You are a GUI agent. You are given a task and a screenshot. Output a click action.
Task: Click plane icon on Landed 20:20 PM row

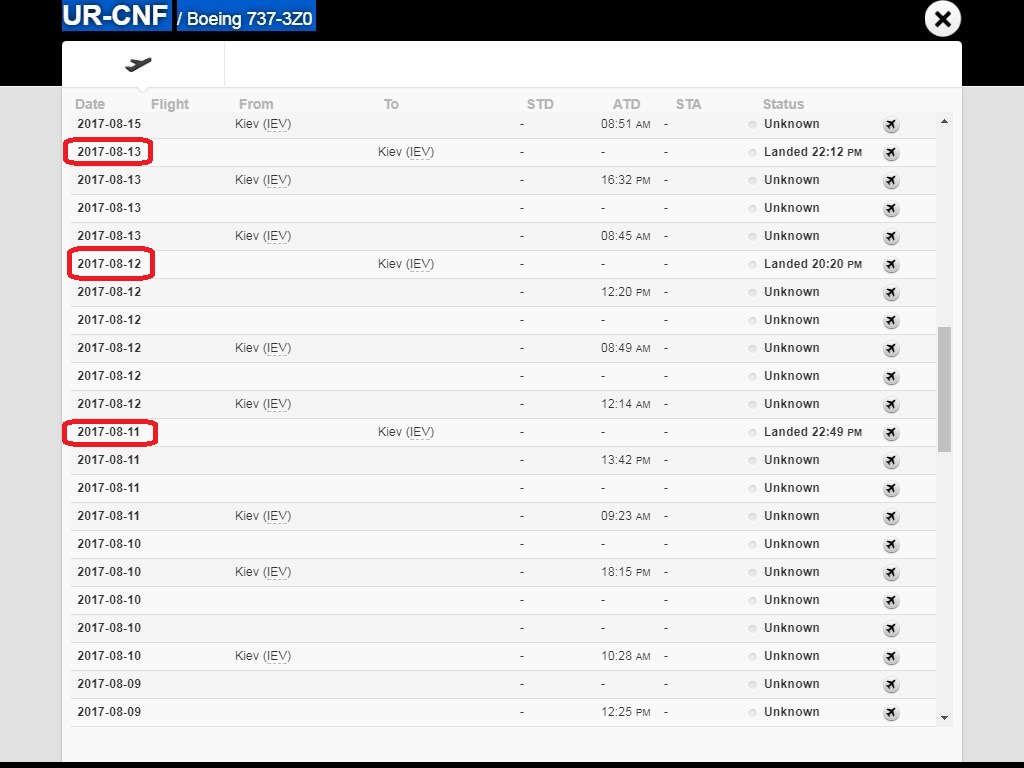891,264
